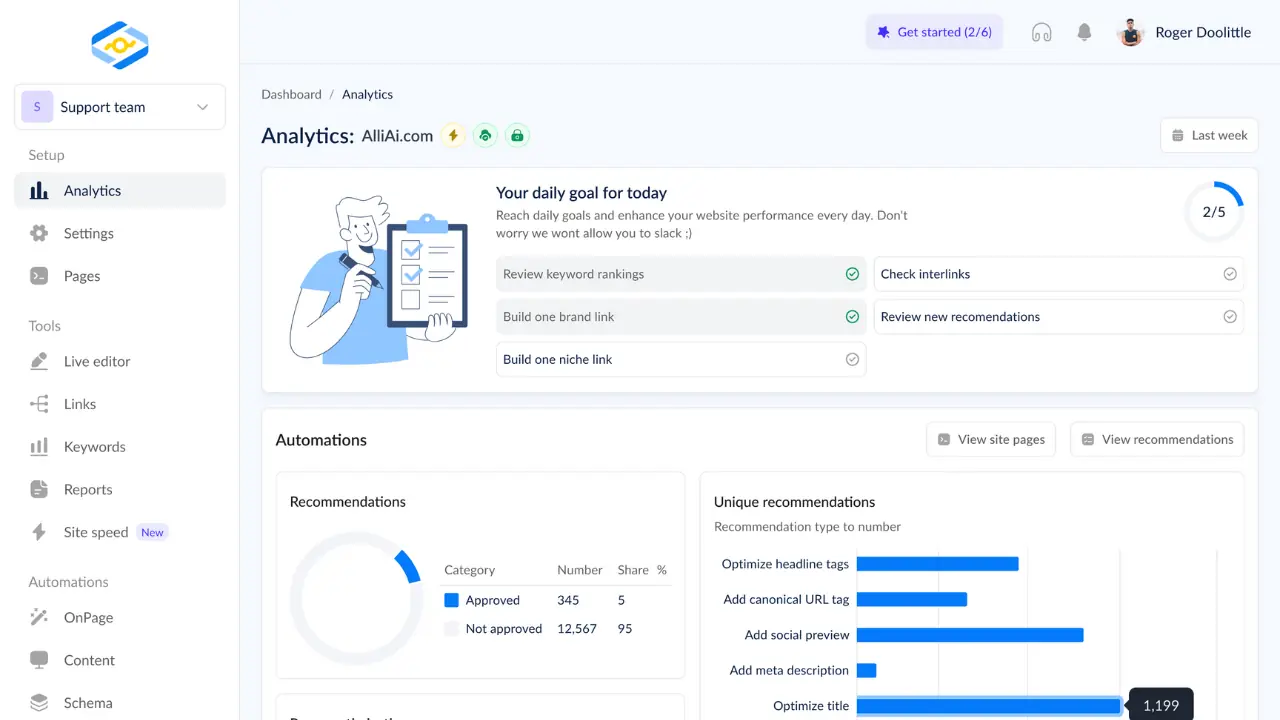Navigate to Dashboard in the breadcrumb

[291, 94]
